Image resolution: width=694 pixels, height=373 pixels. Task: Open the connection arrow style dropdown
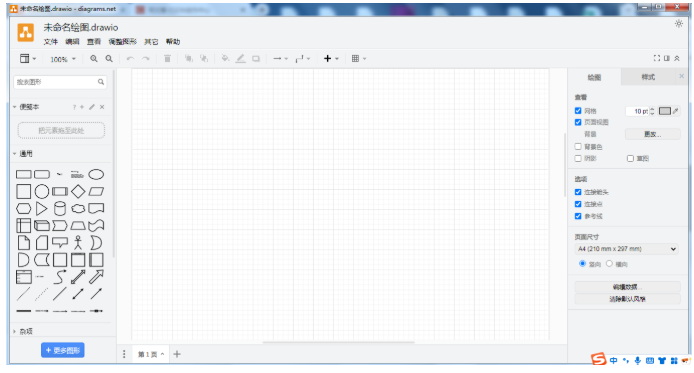[281, 58]
